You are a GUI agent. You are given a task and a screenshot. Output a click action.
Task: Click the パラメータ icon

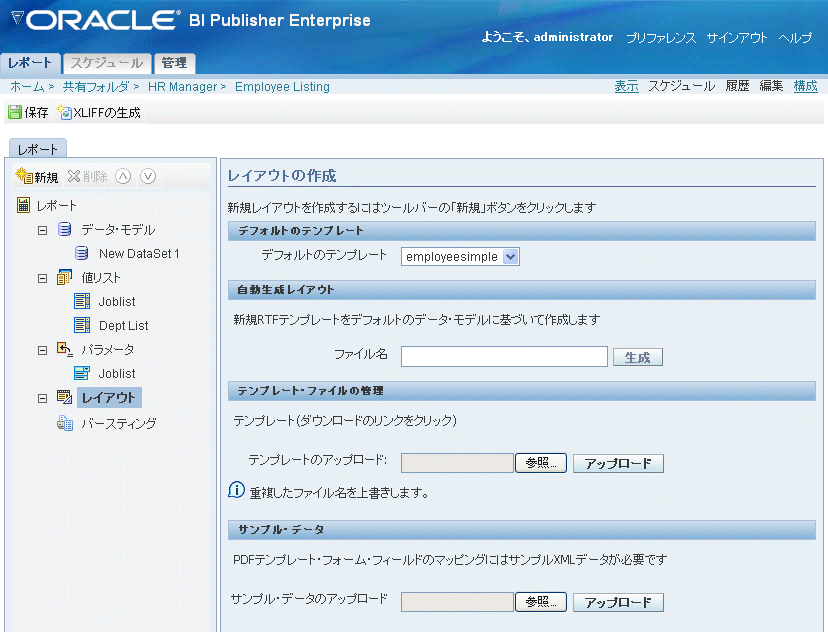(64, 349)
